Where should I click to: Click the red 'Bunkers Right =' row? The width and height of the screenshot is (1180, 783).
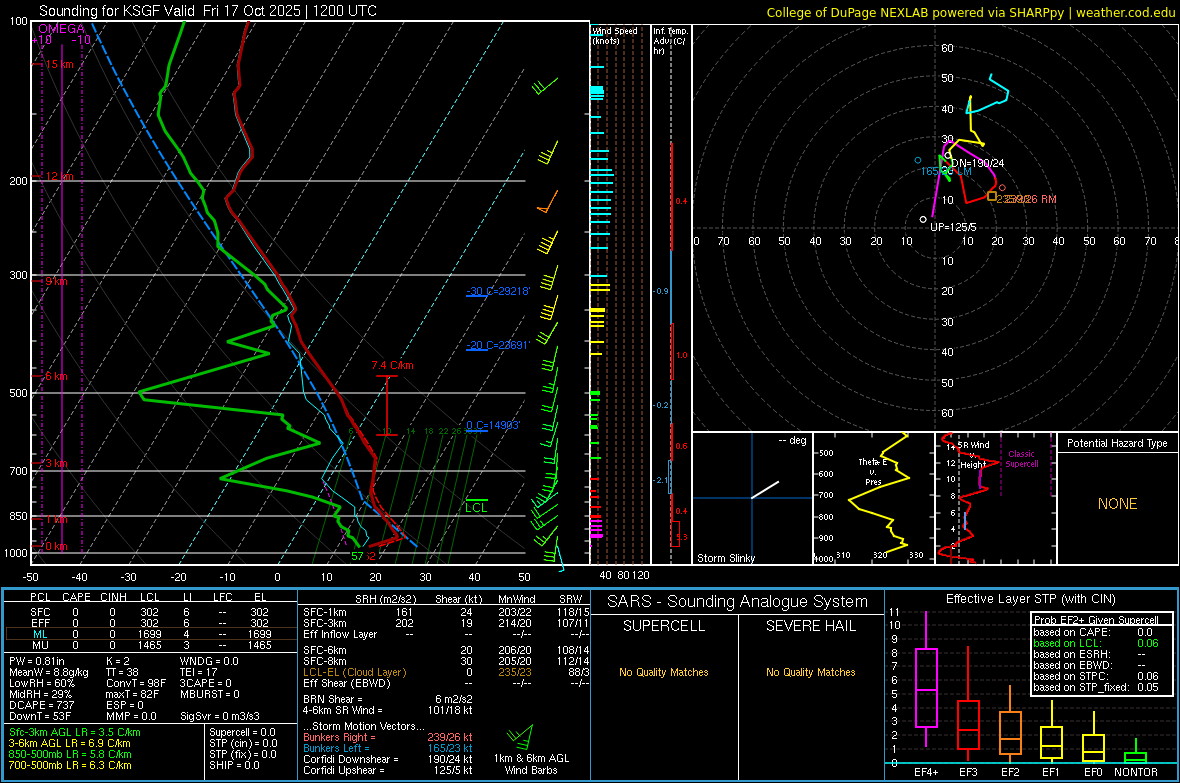pos(388,737)
